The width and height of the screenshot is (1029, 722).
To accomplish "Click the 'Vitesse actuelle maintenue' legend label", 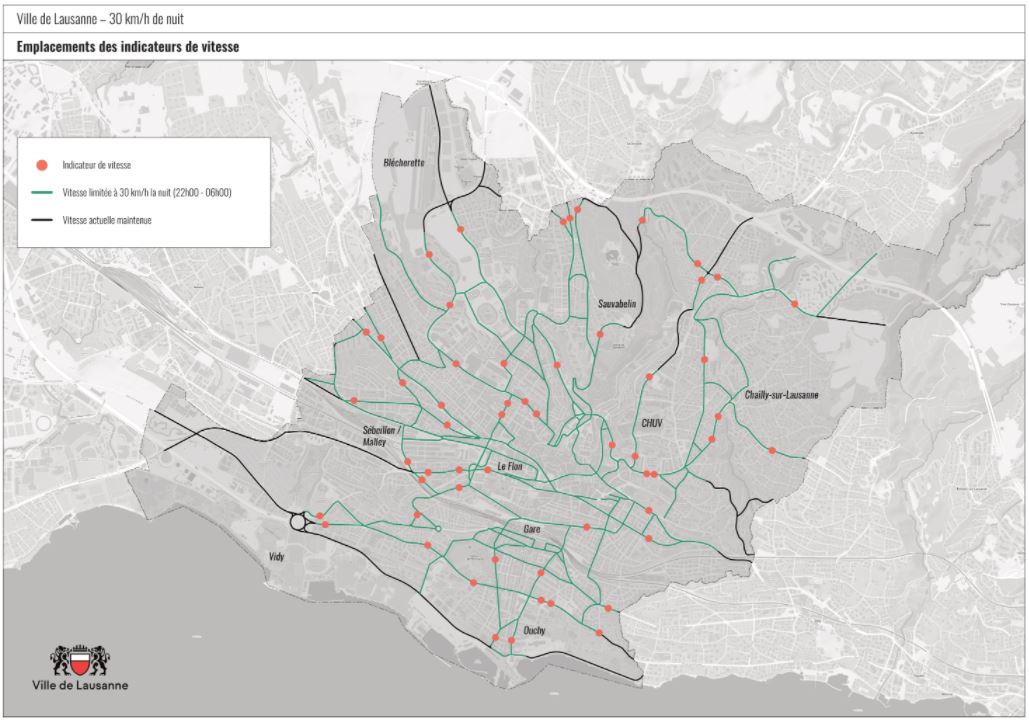I will pos(107,221).
